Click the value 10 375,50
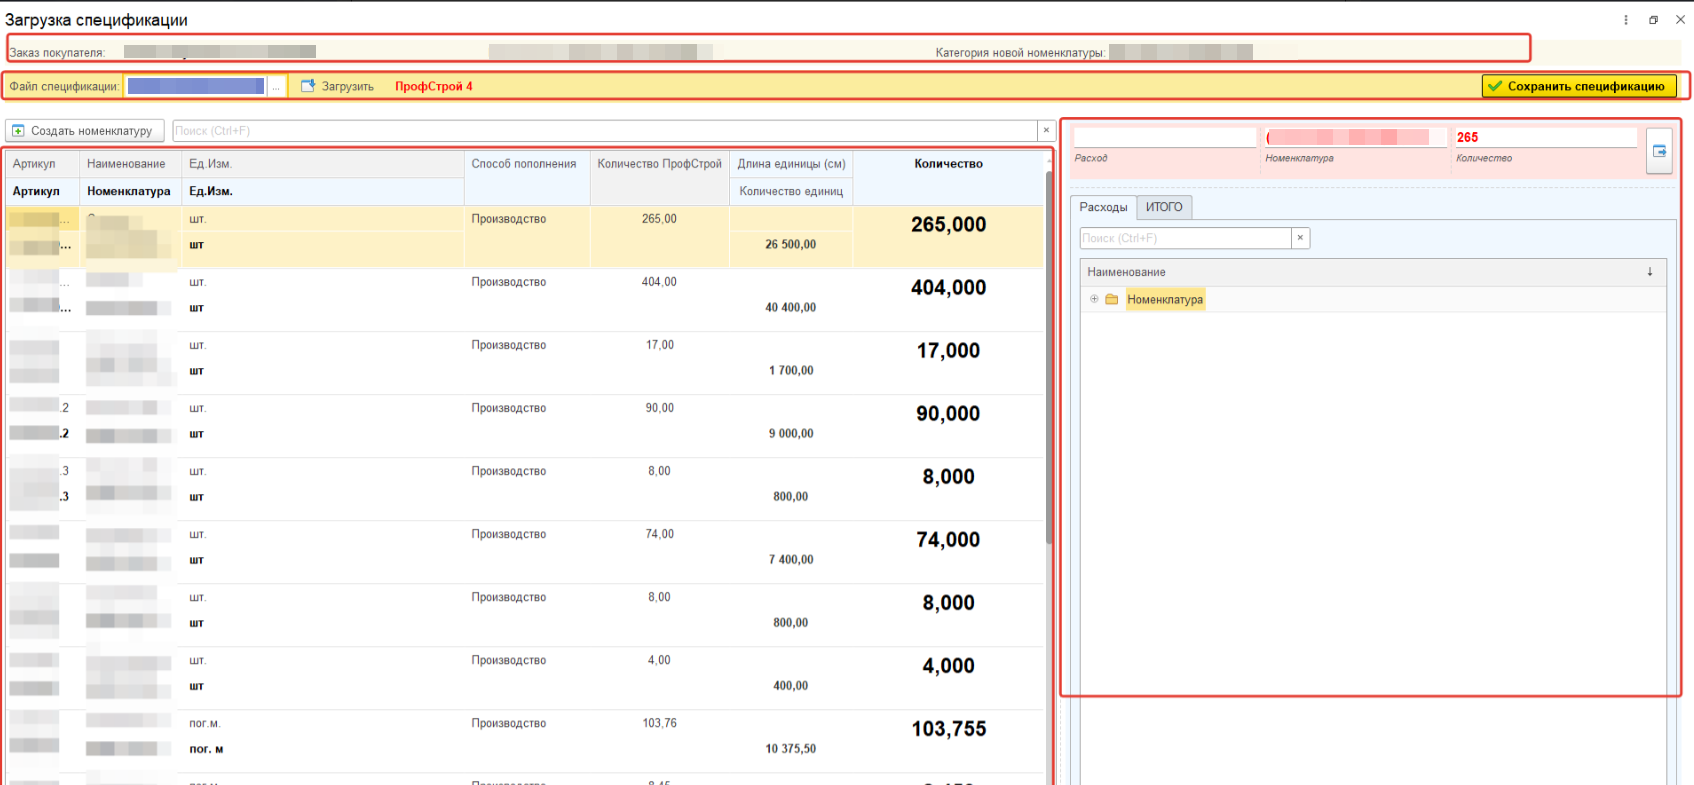This screenshot has height=785, width=1694. pyautogui.click(x=791, y=748)
